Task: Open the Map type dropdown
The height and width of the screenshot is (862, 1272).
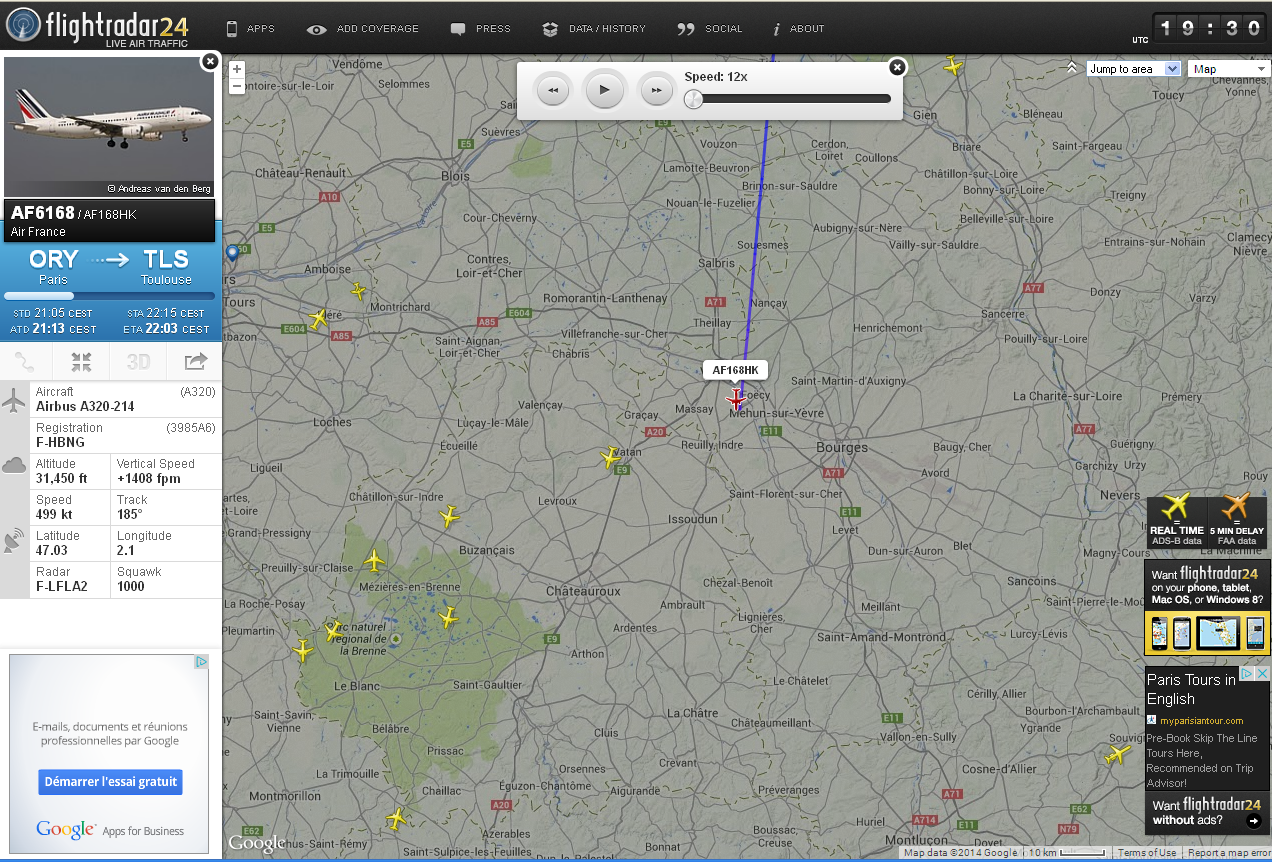Action: pyautogui.click(x=1228, y=69)
